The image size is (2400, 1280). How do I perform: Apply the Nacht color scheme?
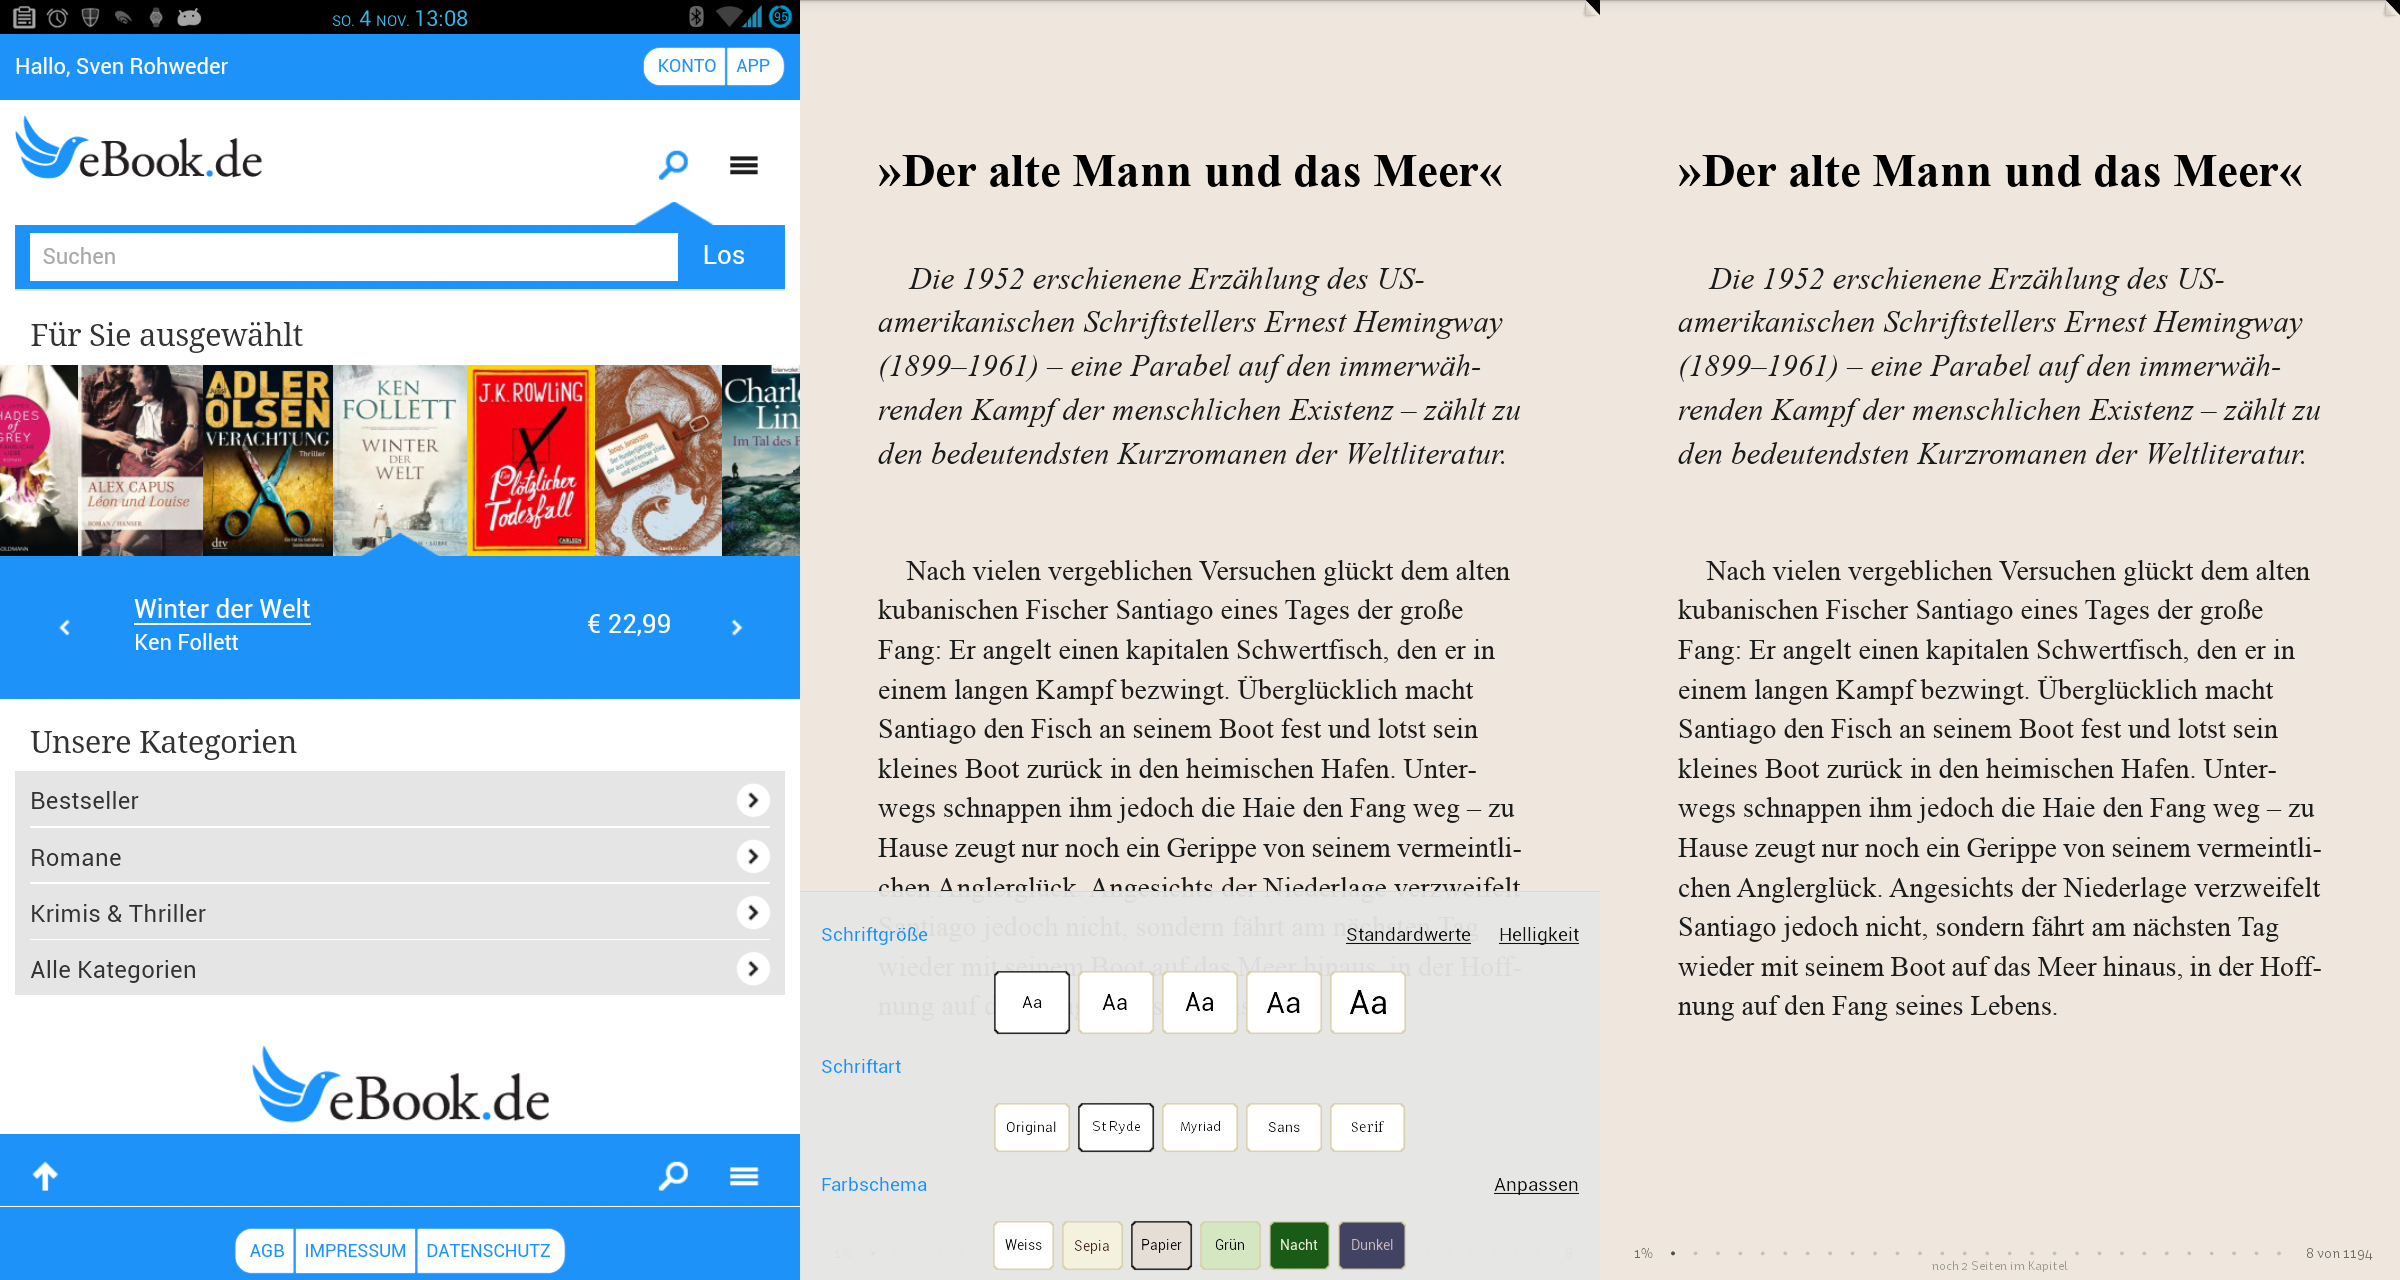1299,1245
